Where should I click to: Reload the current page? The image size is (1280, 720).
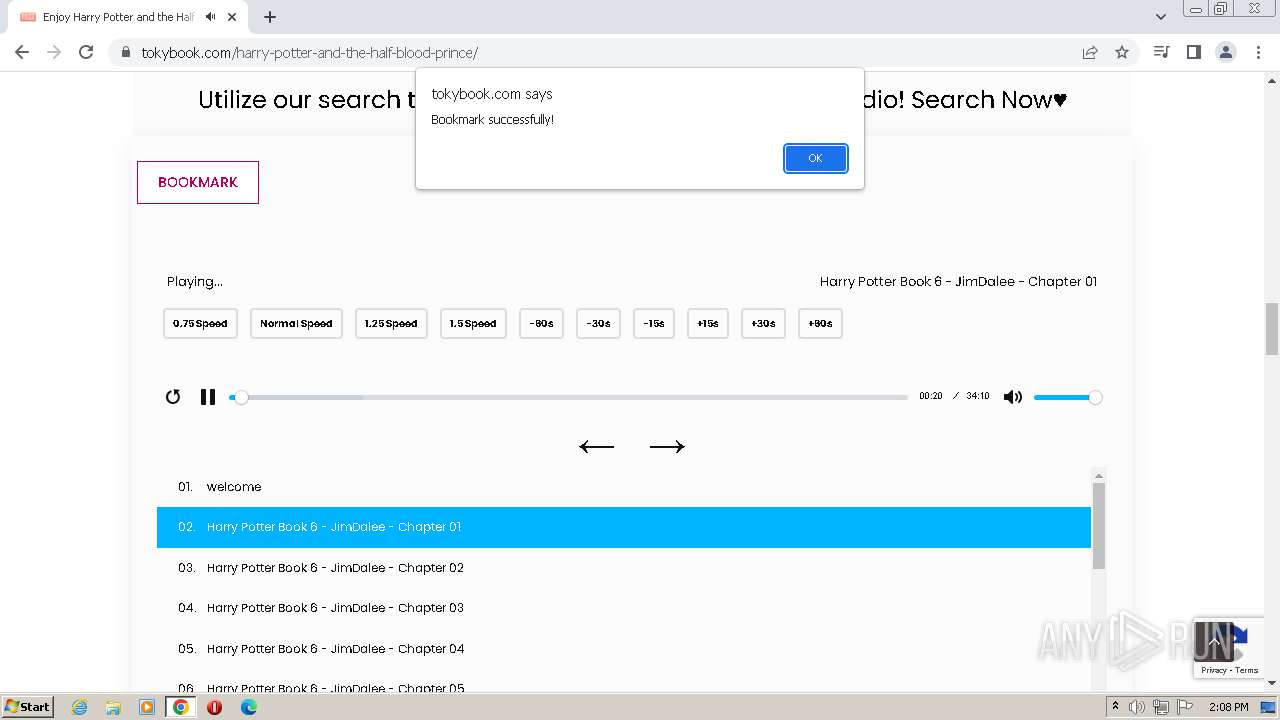(86, 52)
